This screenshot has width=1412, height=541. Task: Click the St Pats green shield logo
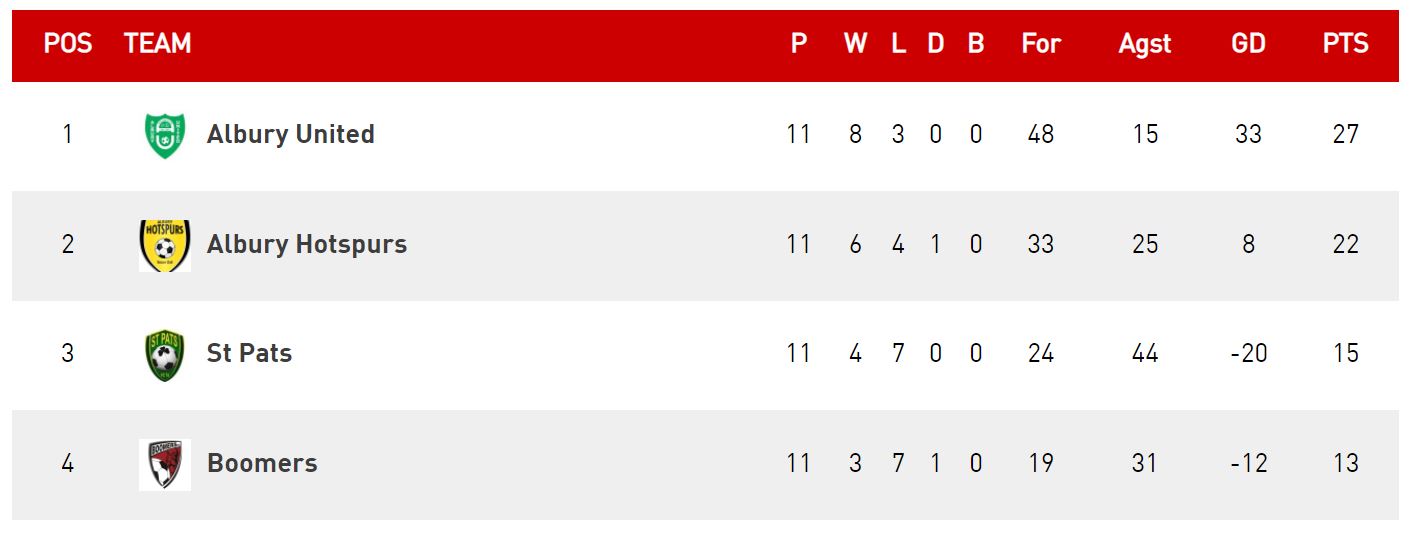click(165, 355)
